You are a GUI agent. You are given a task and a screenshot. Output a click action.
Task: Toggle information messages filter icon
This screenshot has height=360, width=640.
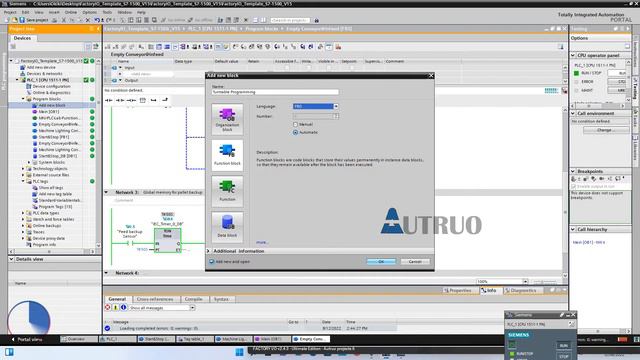[123, 307]
